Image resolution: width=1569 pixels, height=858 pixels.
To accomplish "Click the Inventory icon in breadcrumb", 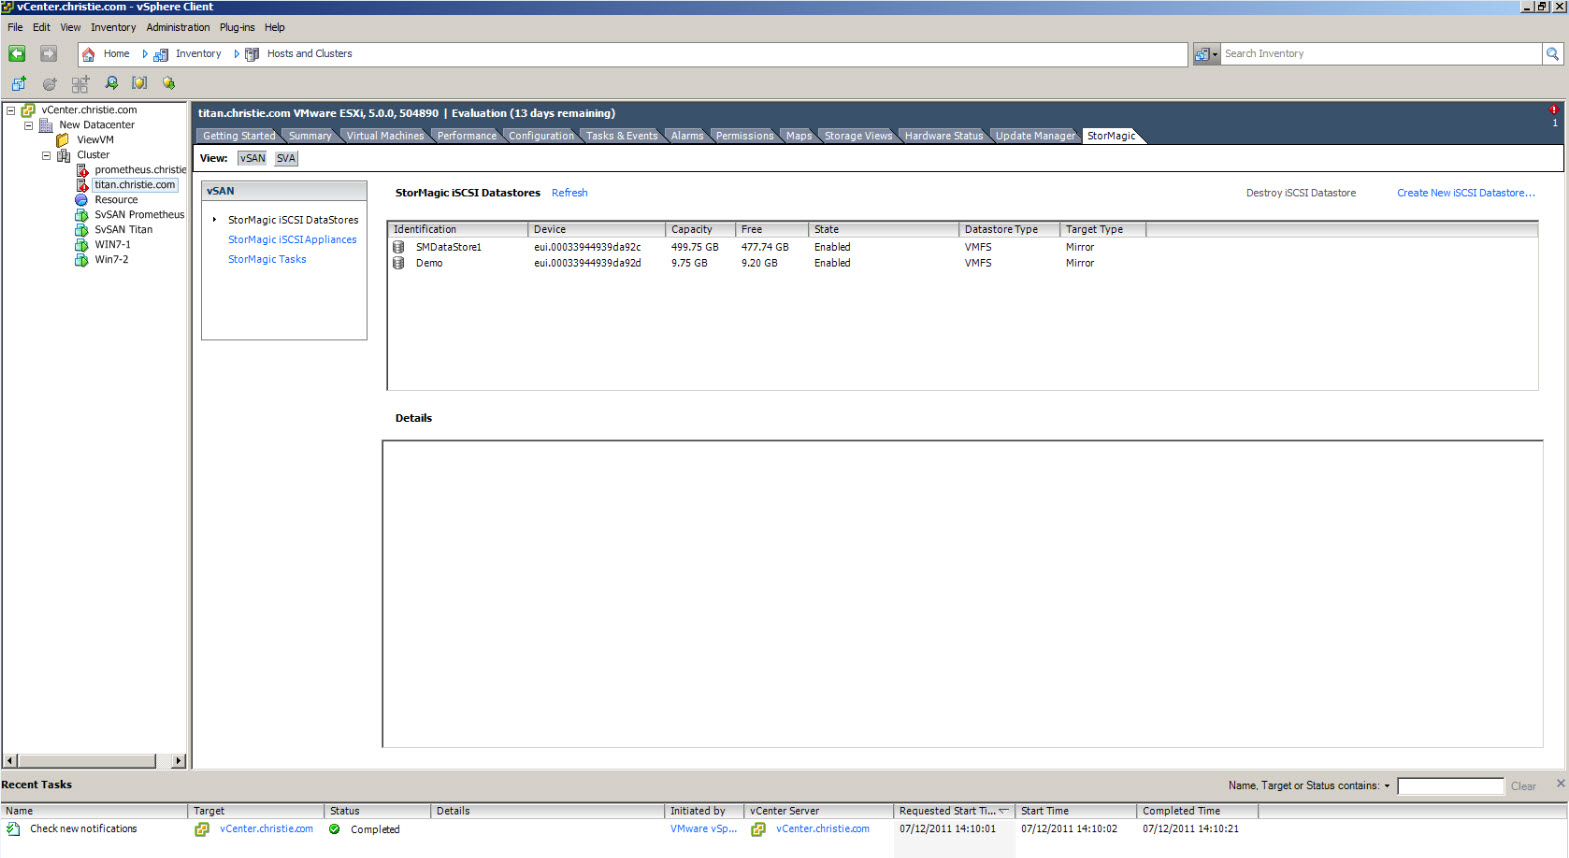I will pos(161,54).
